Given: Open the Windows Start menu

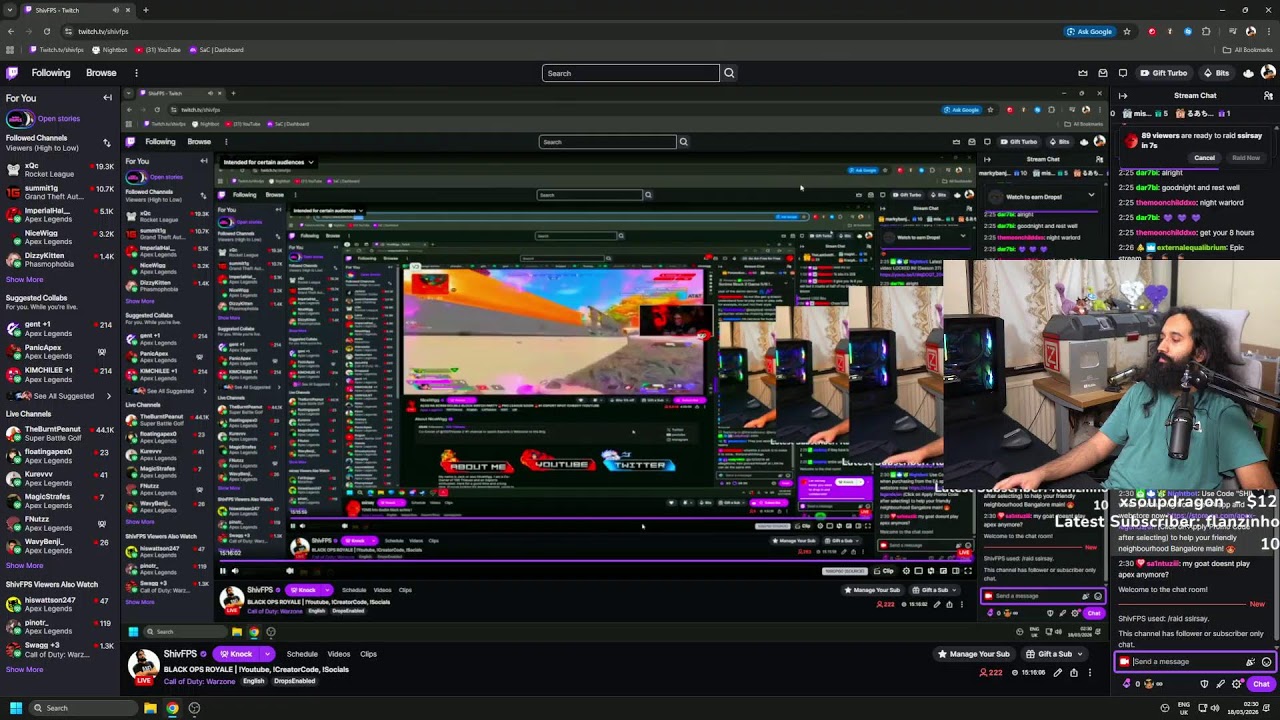Looking at the screenshot, I should (x=15, y=708).
